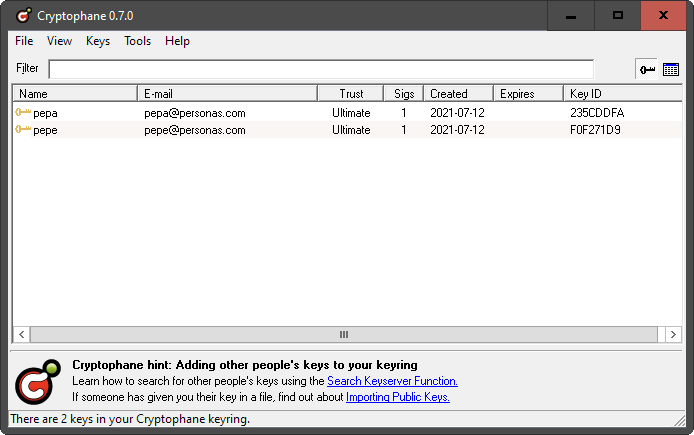694x435 pixels.
Task: Open the Importing Public Keys link
Action: (x=397, y=397)
